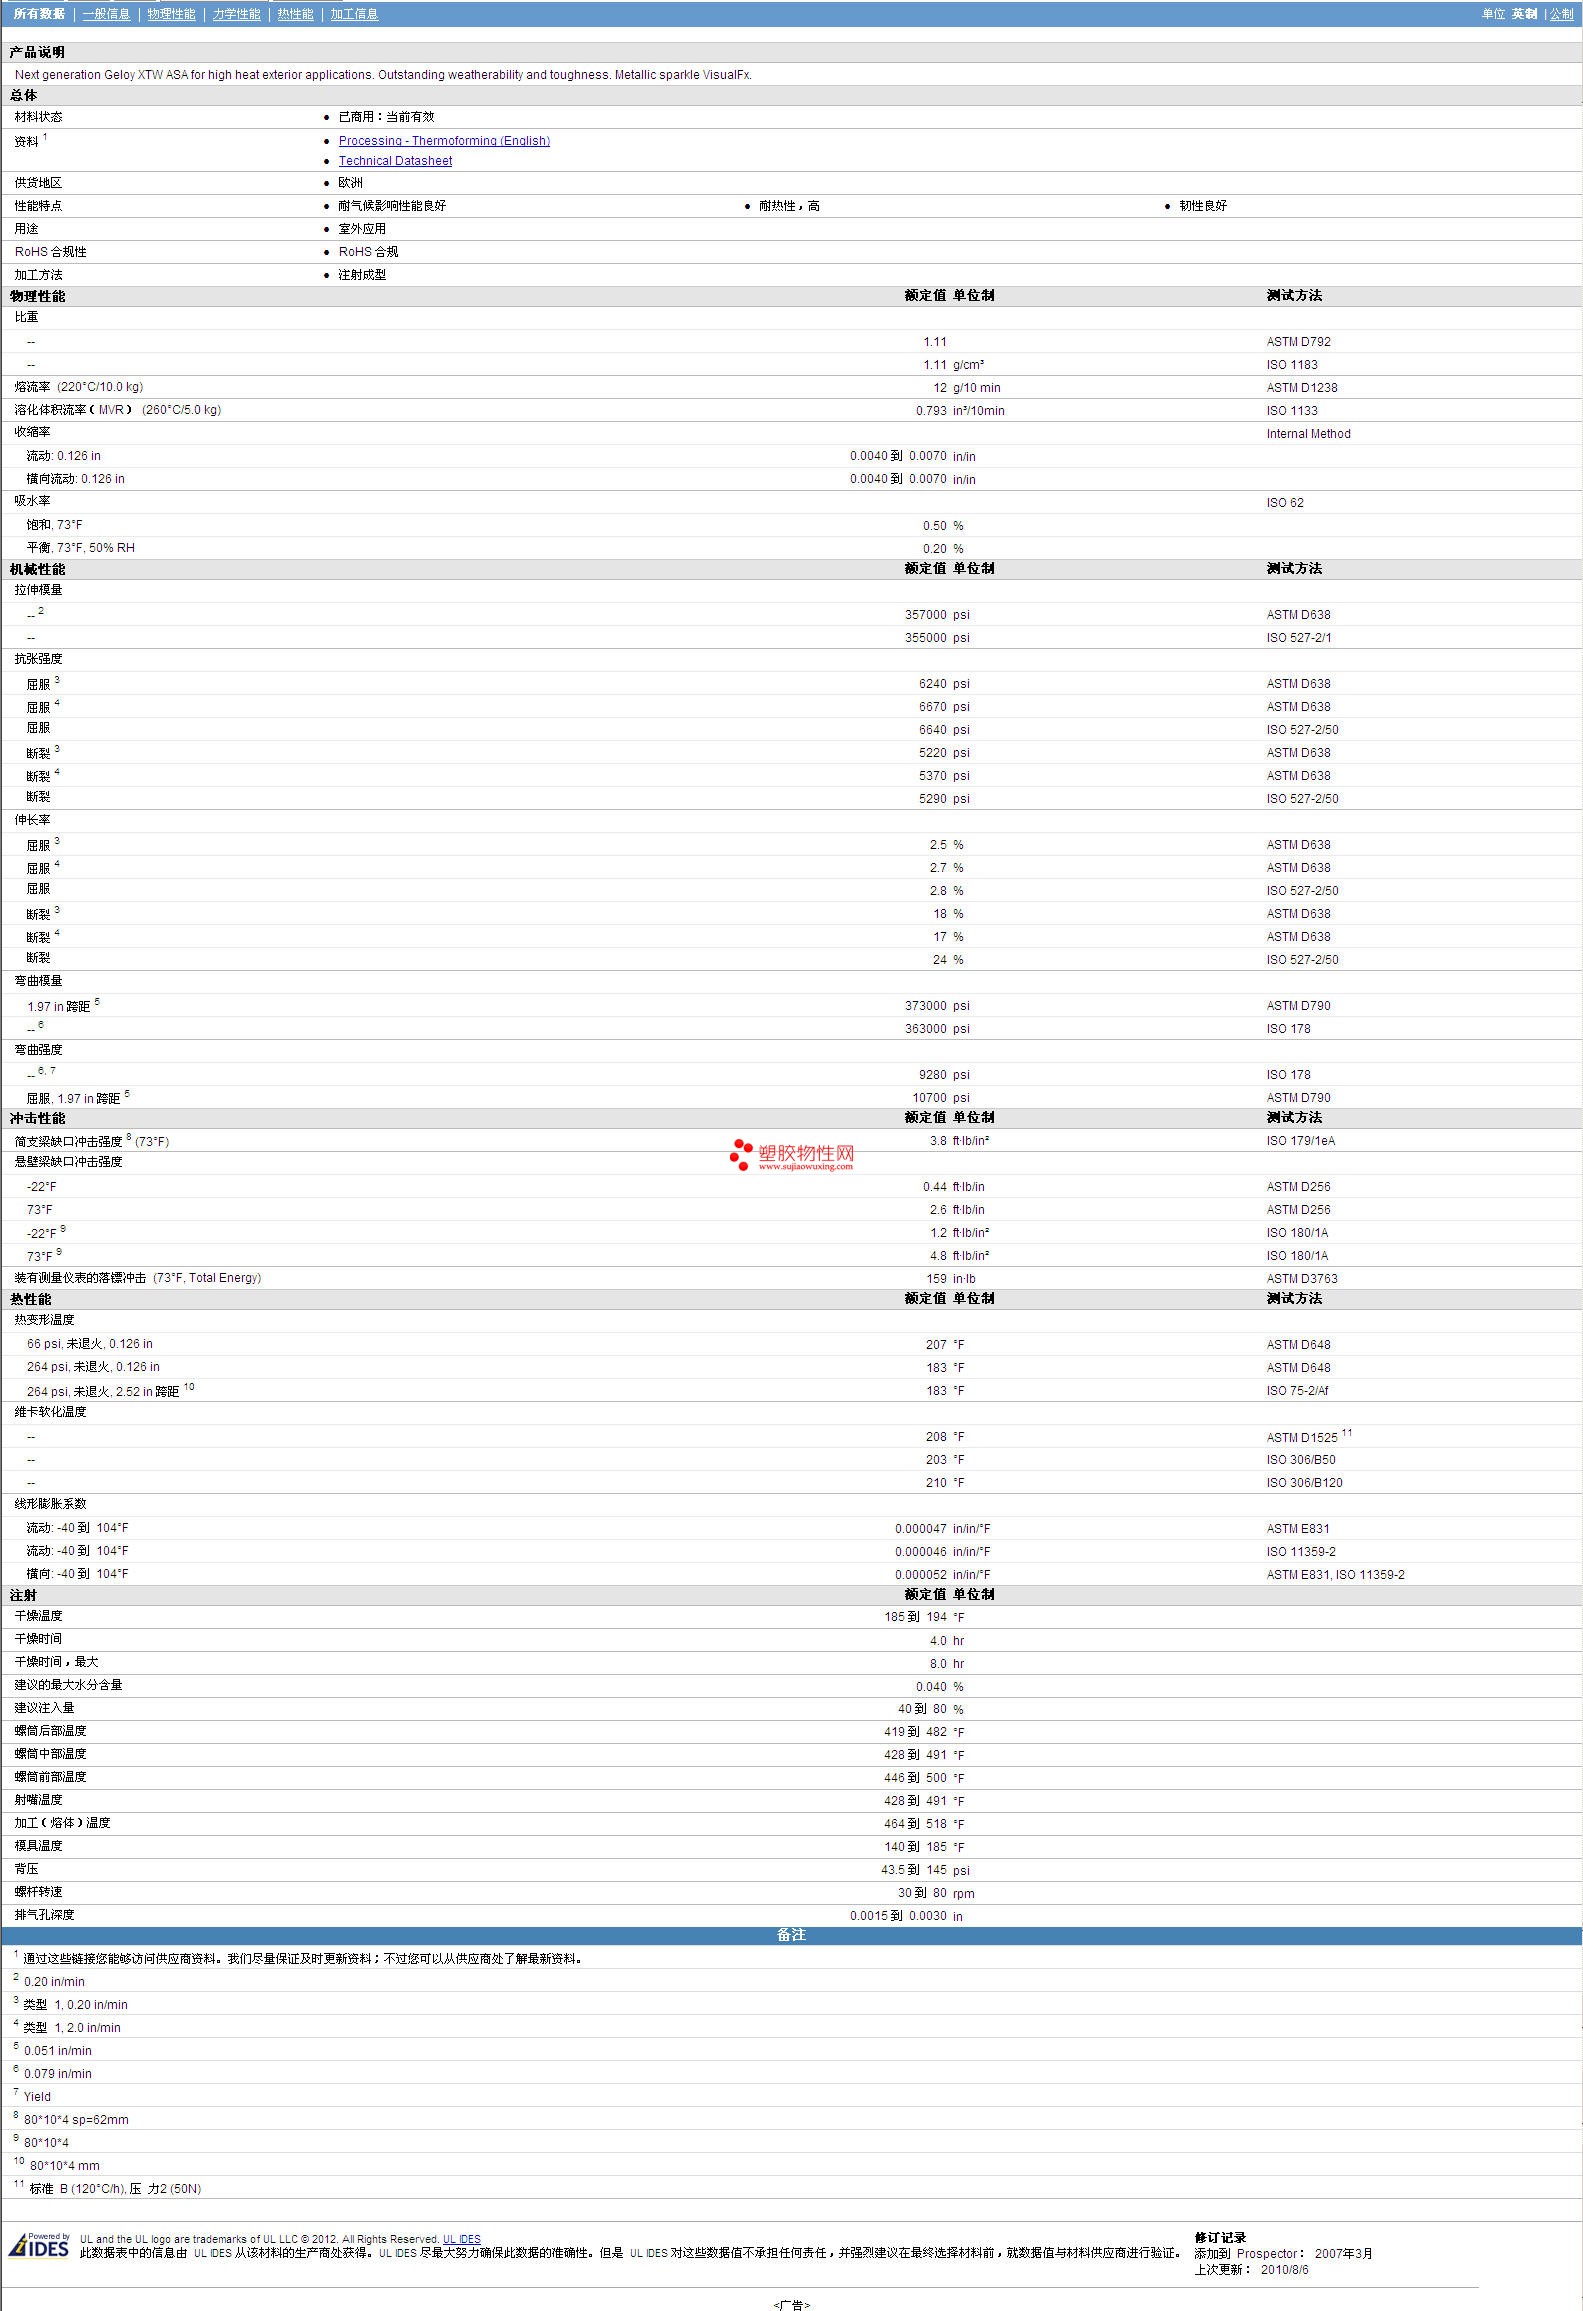Select ISO 75-2/Af test method

[1297, 1391]
